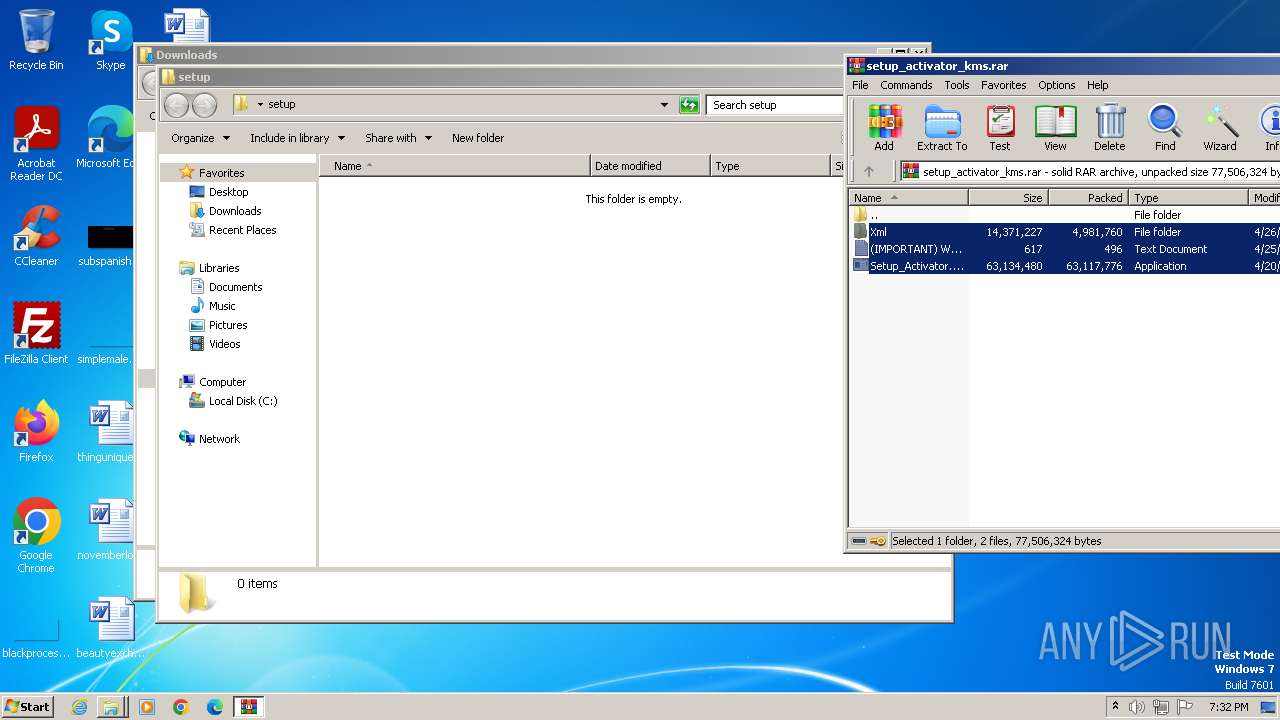1280x720 pixels.
Task: Sort by Name column in setup window
Action: (x=455, y=166)
